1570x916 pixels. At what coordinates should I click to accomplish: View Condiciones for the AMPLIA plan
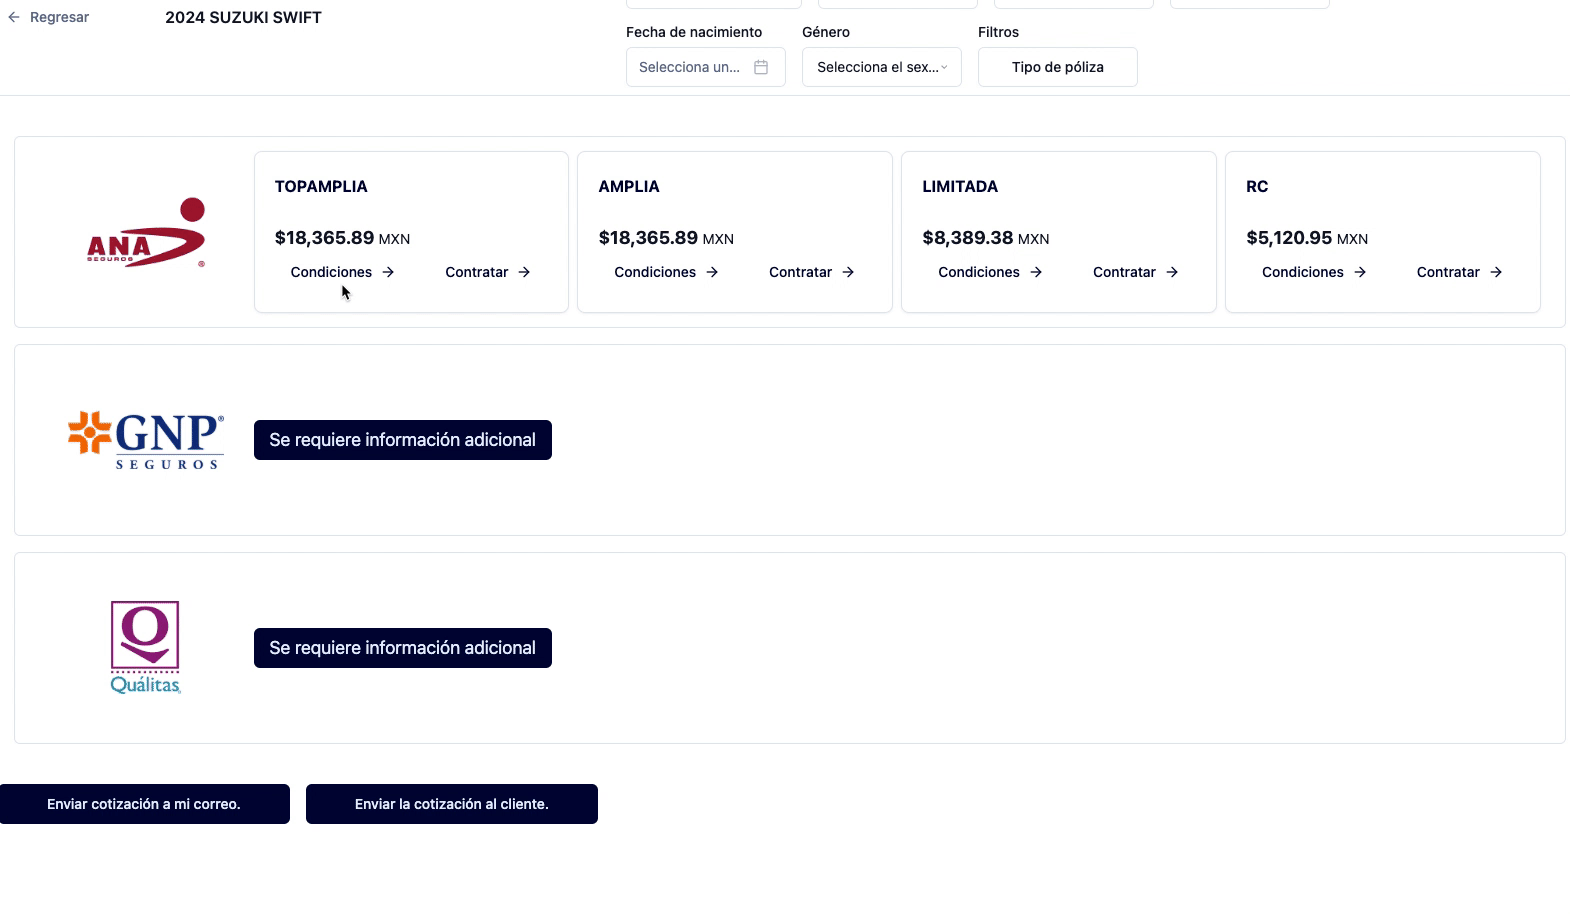[x=666, y=272]
